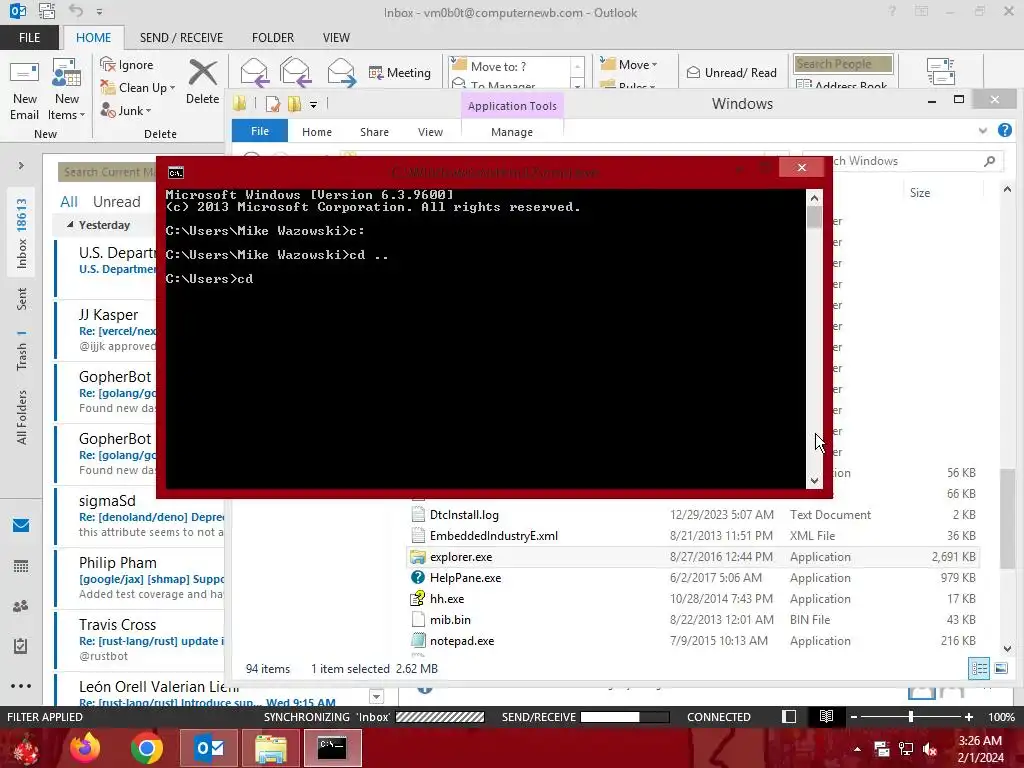
Task: Toggle Unread/Read on message
Action: (x=731, y=72)
